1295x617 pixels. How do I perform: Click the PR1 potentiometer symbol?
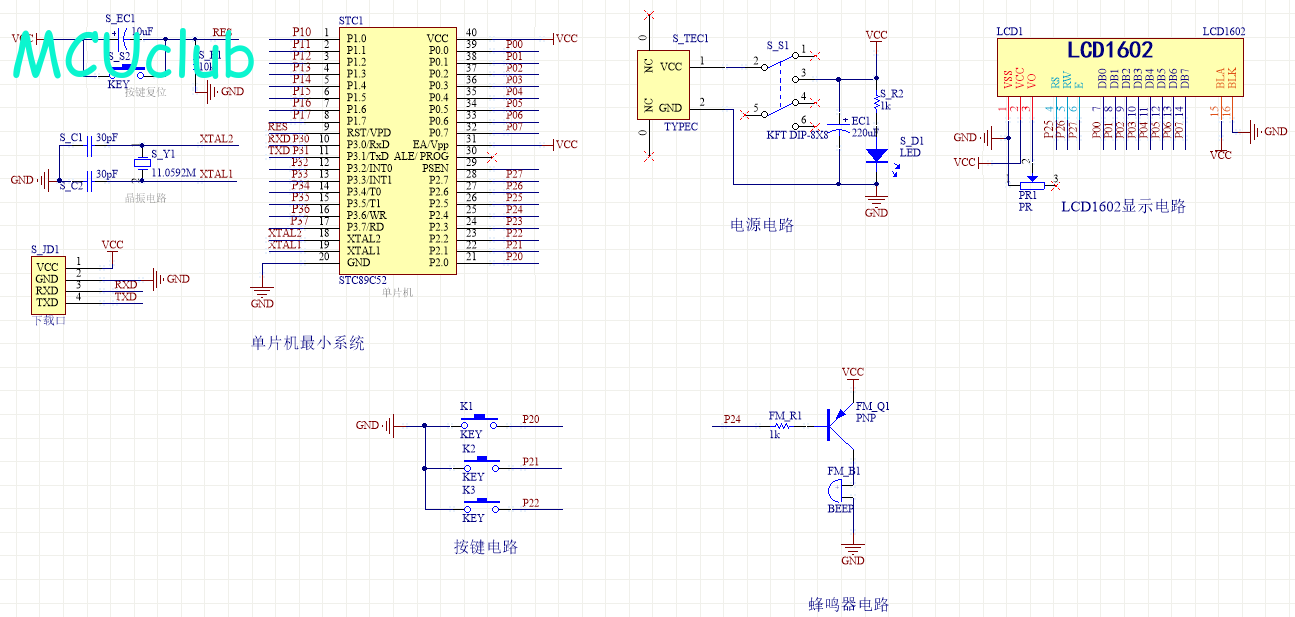[1028, 184]
